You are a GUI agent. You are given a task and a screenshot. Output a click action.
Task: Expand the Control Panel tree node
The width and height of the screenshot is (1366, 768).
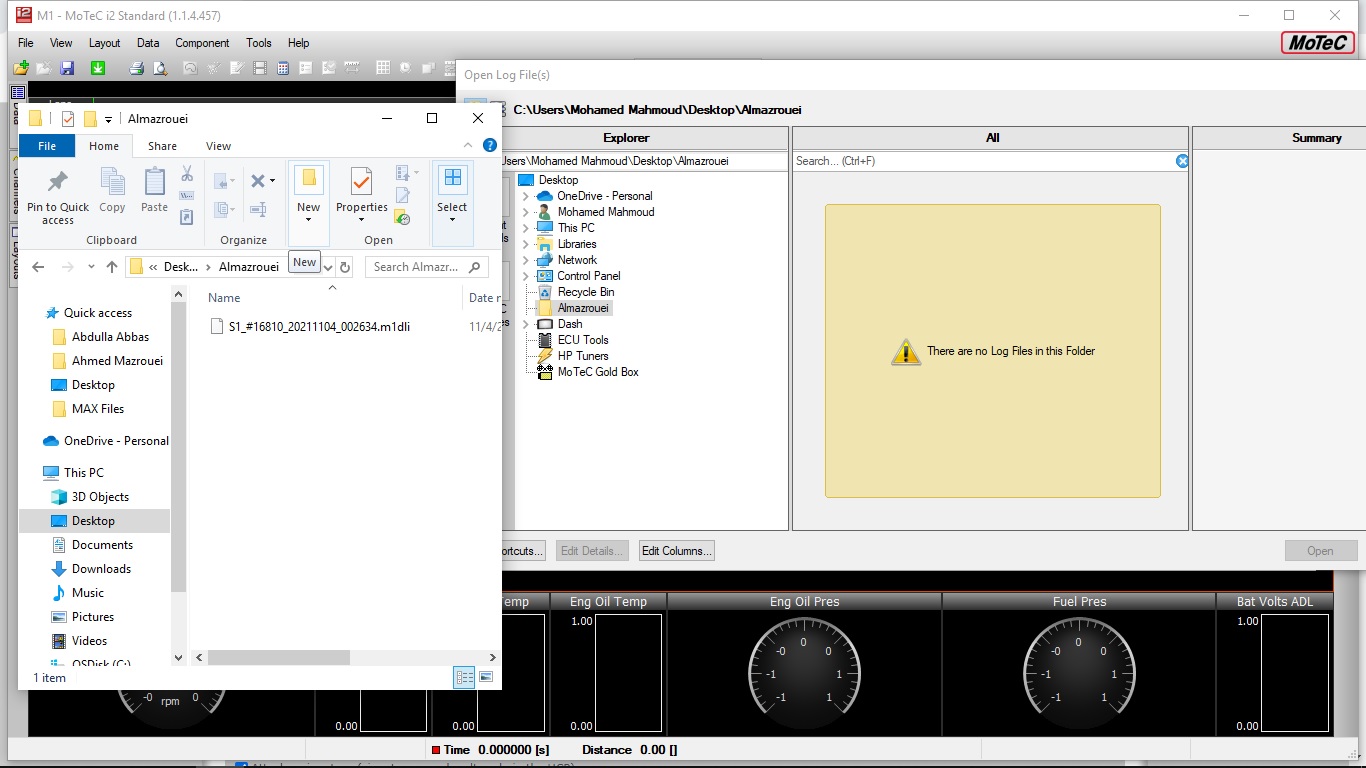pos(525,276)
